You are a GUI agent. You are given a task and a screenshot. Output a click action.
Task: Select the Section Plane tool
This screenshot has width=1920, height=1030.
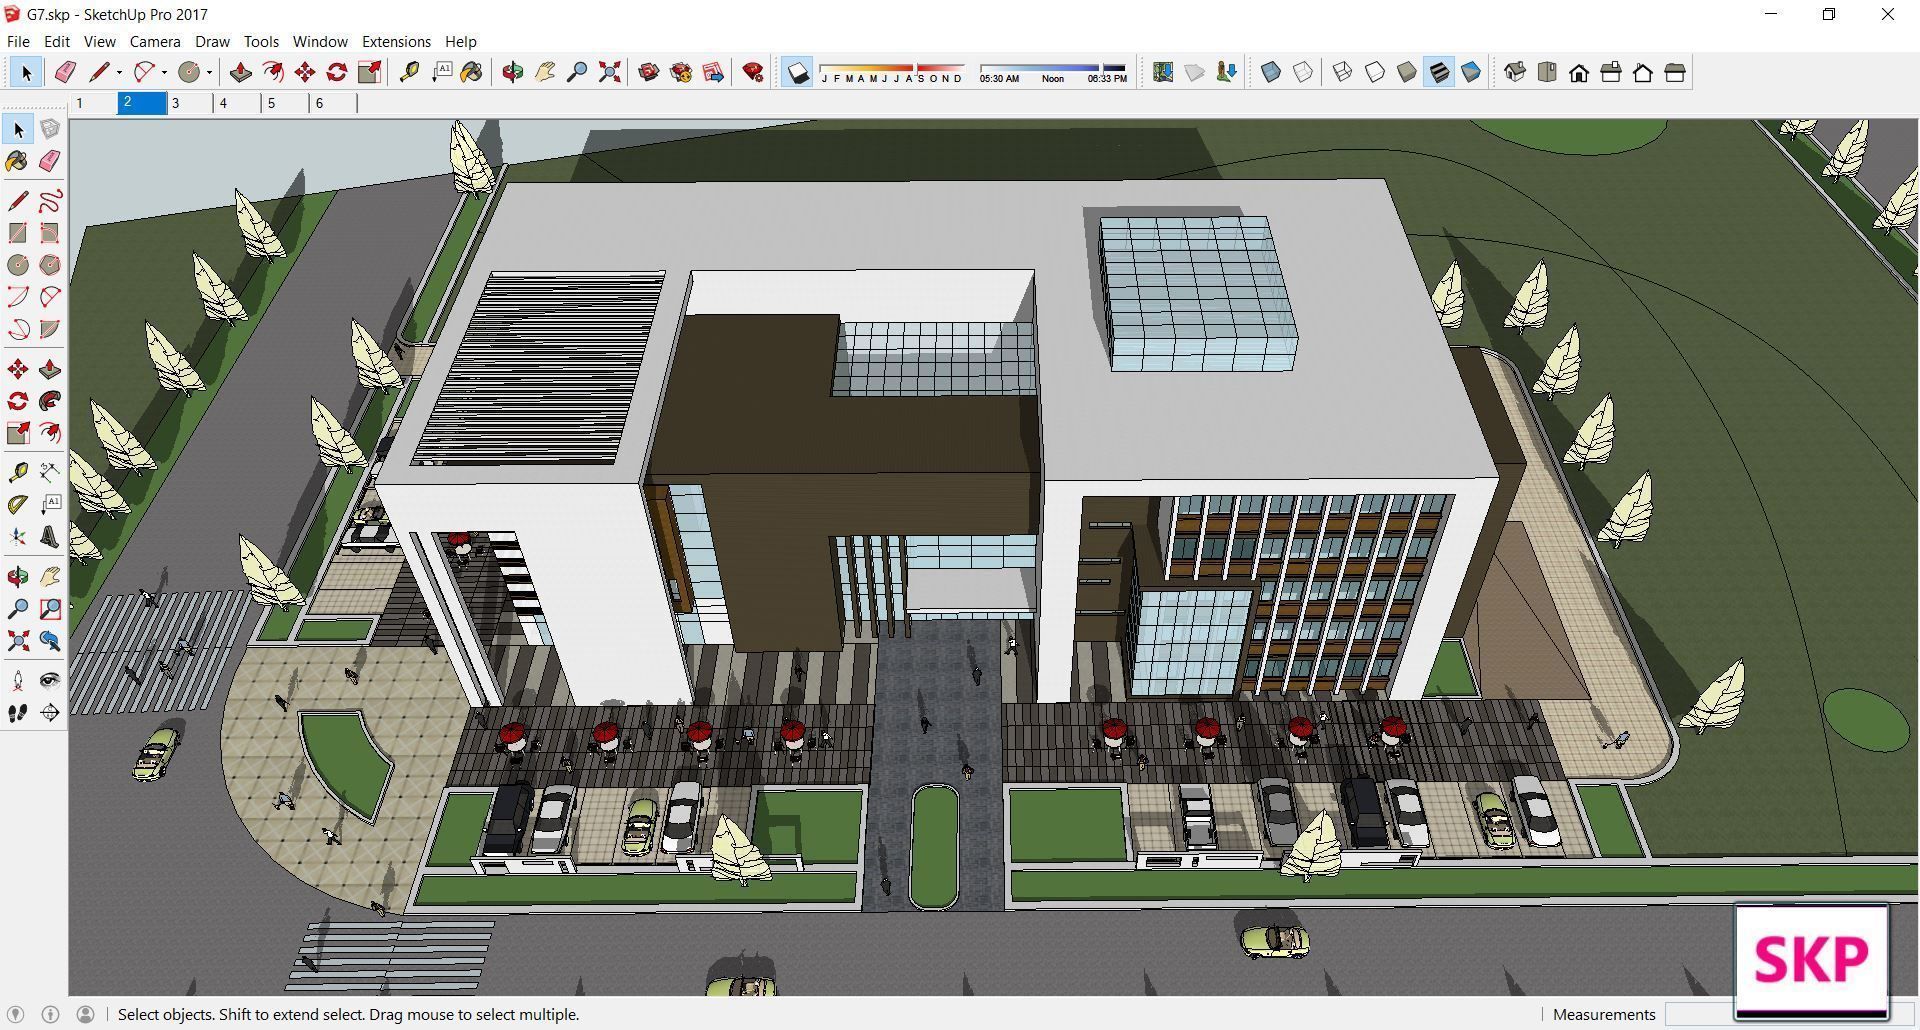click(50, 713)
